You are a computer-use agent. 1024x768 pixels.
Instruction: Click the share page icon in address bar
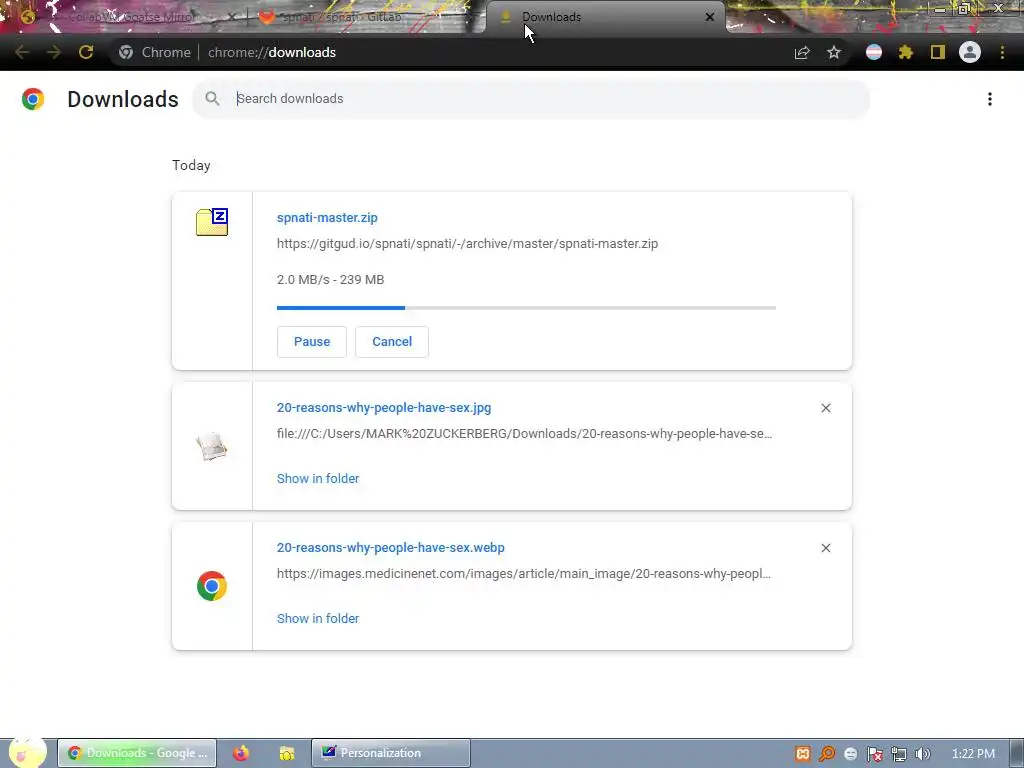[x=802, y=53]
